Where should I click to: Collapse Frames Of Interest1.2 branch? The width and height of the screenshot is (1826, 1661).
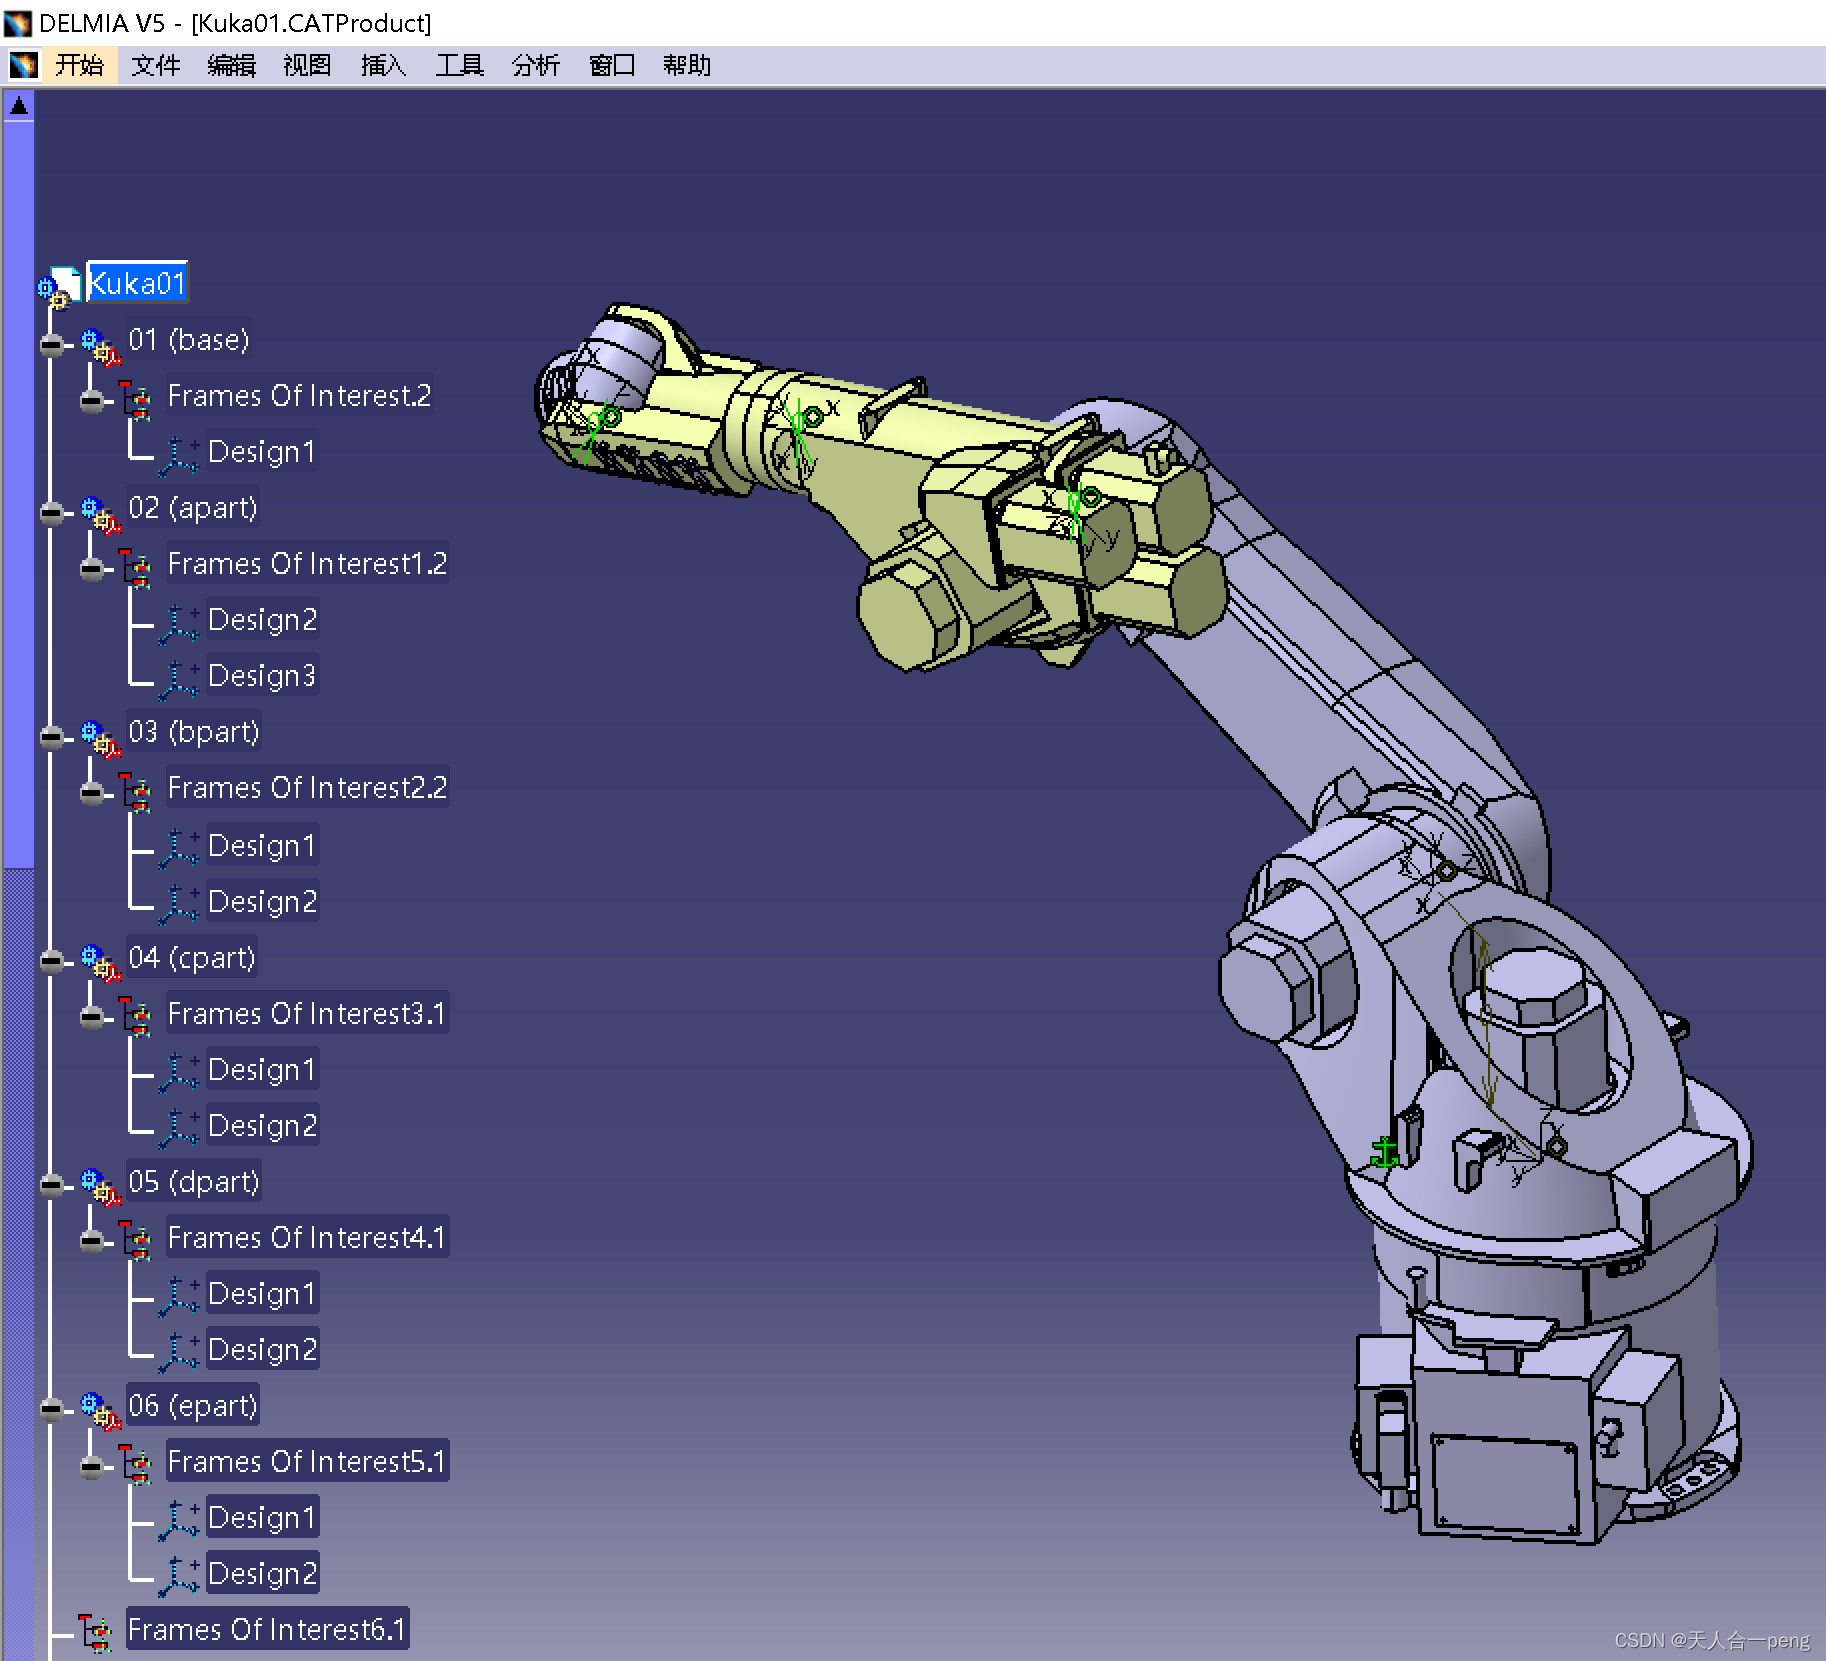[92, 568]
